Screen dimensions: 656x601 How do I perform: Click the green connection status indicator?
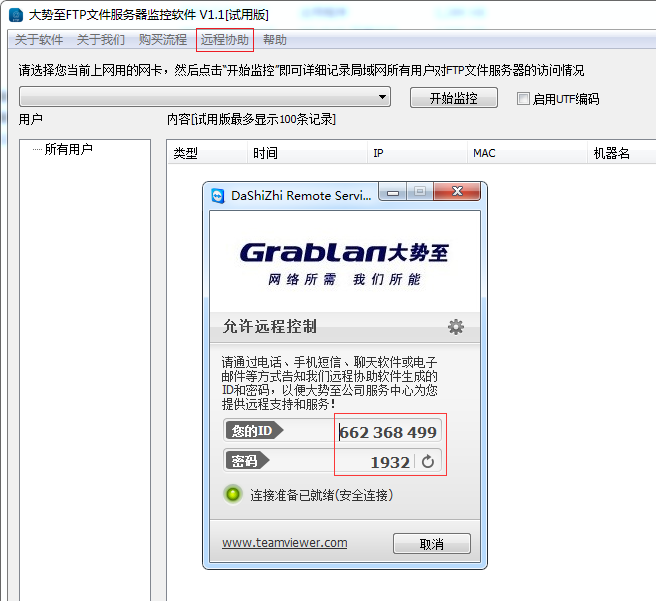pyautogui.click(x=233, y=495)
